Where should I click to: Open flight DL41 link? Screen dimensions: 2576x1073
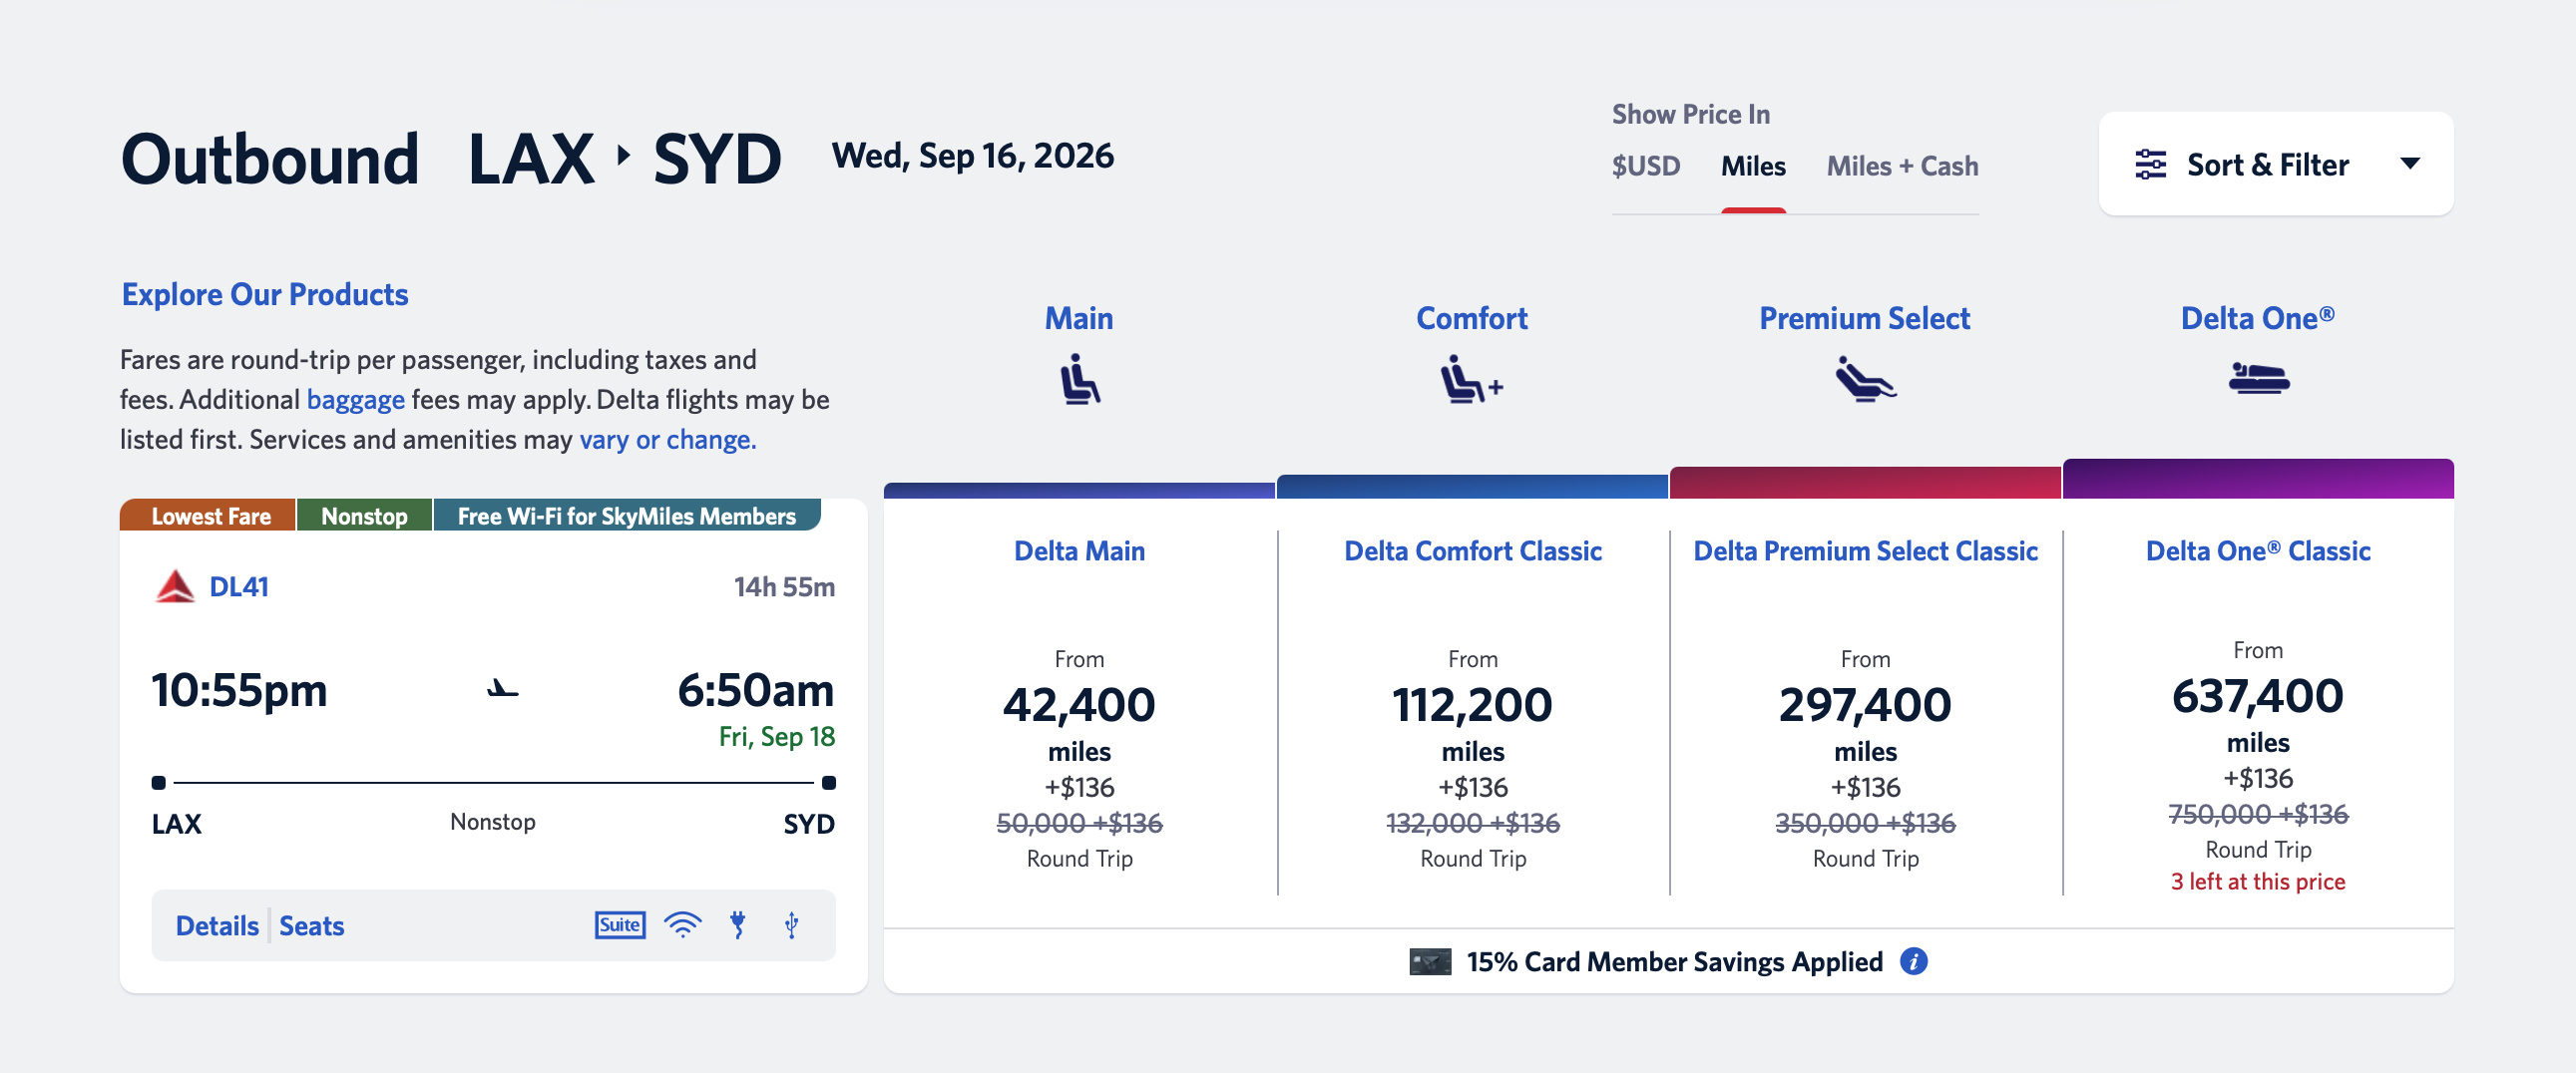coord(239,587)
